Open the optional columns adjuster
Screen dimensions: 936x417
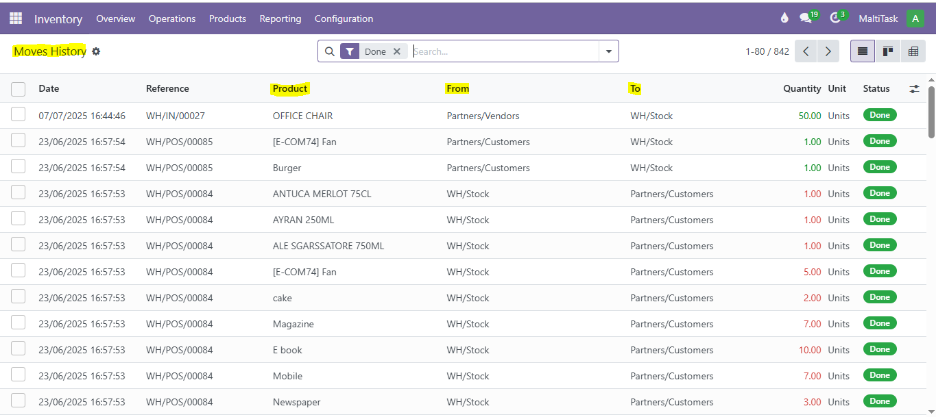(x=914, y=89)
